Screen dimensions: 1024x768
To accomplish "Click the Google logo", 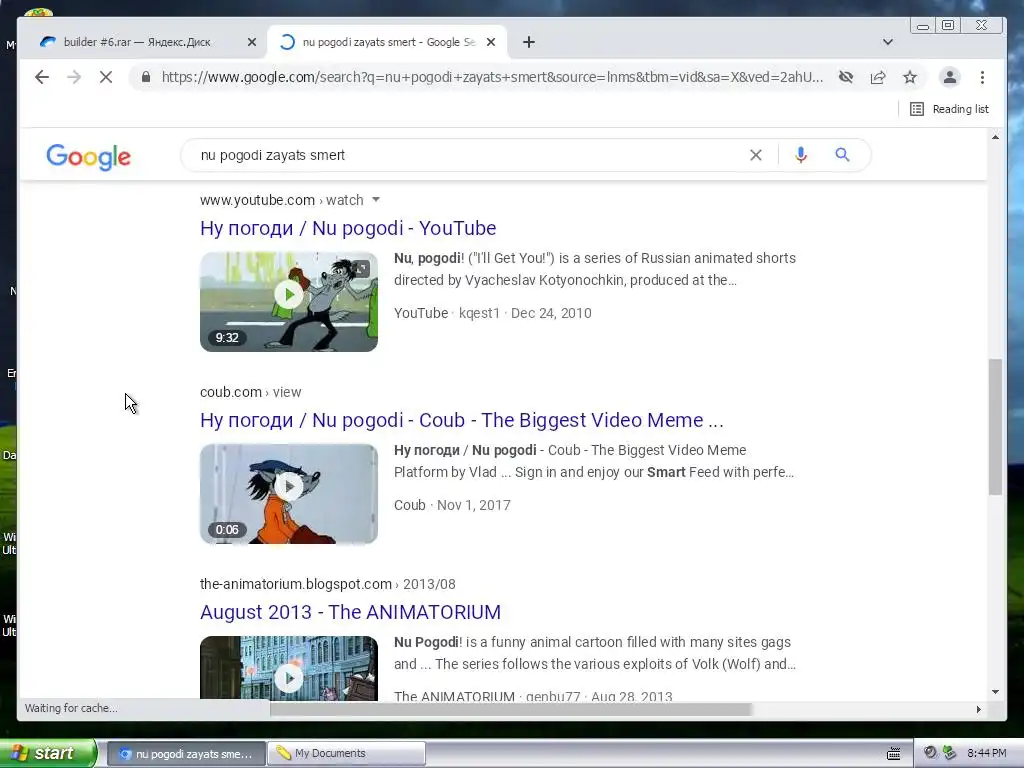I will [x=89, y=156].
